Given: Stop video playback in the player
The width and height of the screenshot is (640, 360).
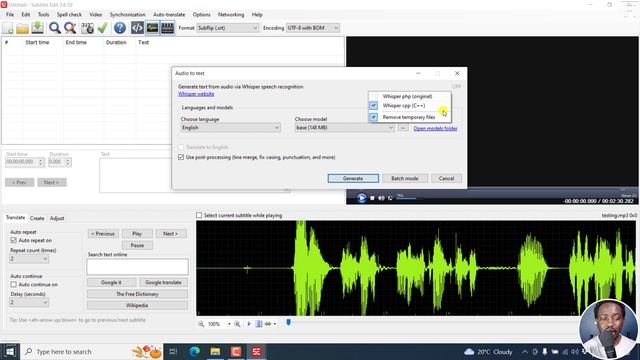Looking at the screenshot, I should point(372,198).
